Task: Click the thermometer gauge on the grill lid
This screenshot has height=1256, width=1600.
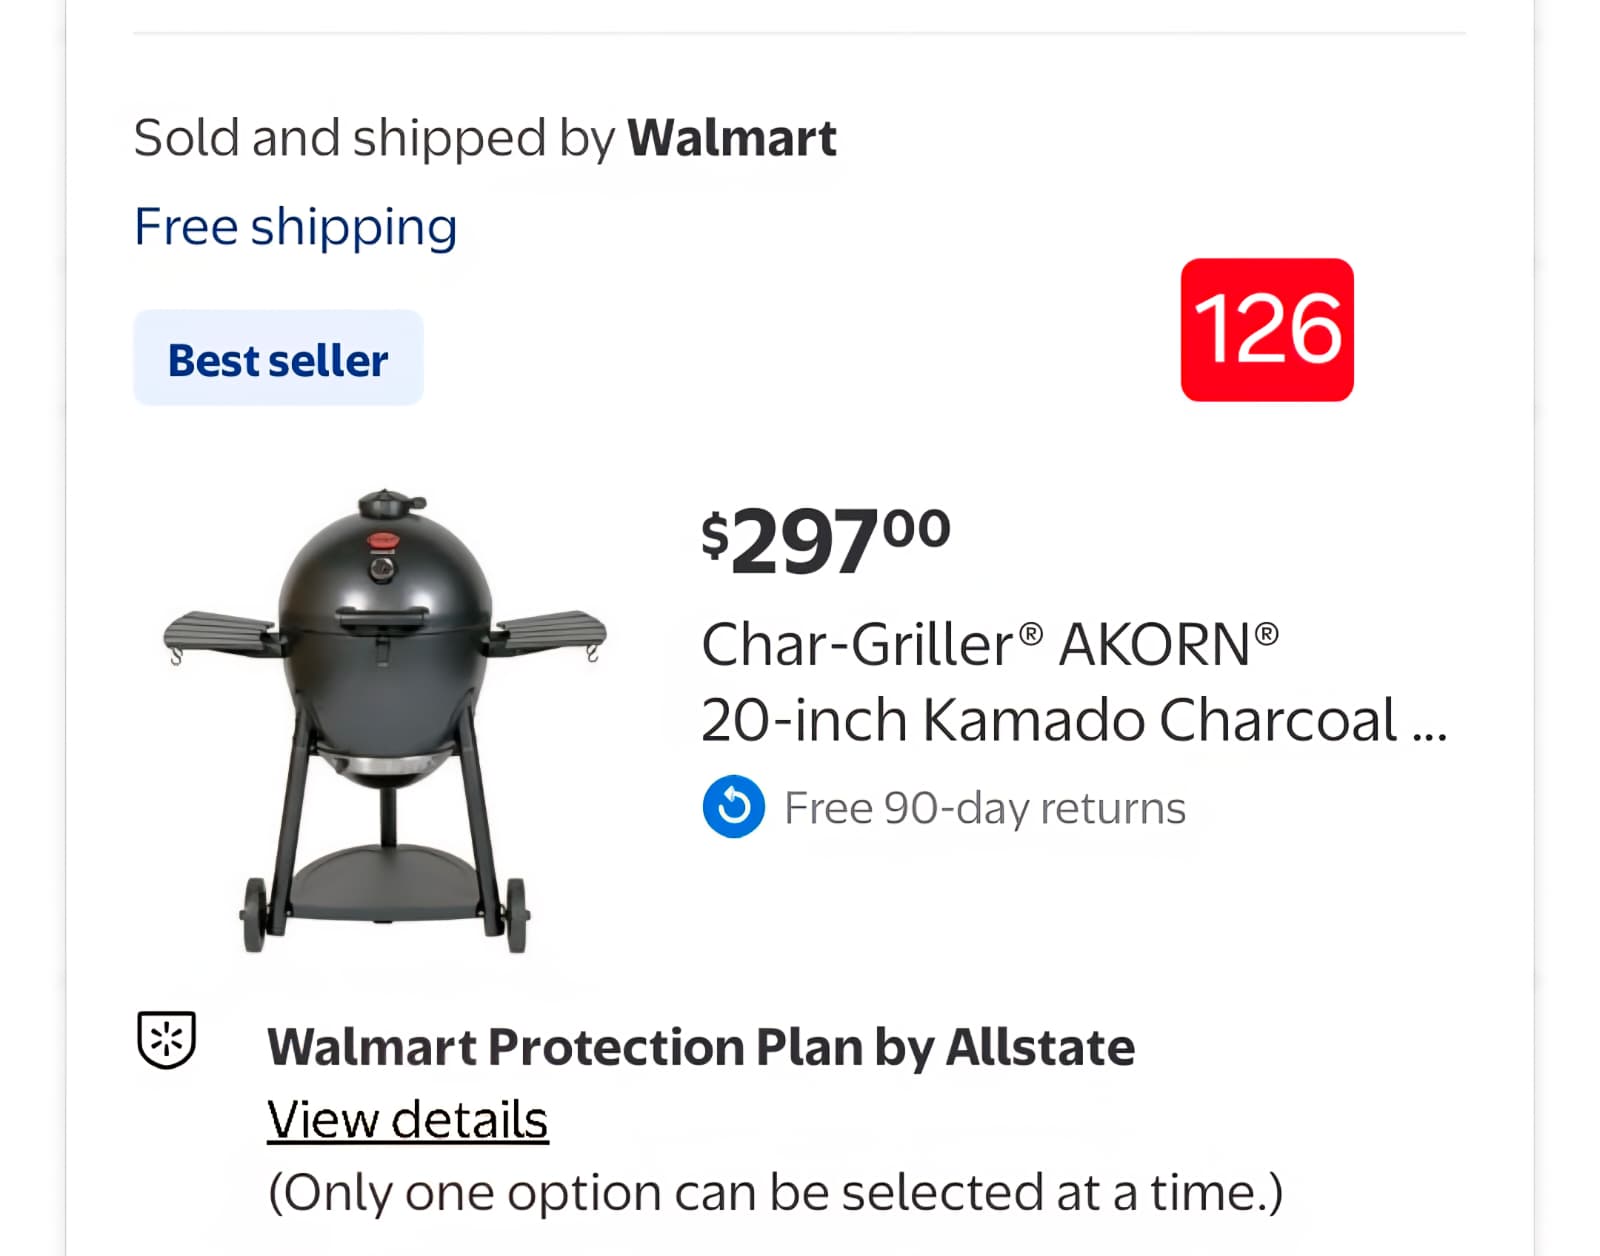Action: click(x=382, y=569)
